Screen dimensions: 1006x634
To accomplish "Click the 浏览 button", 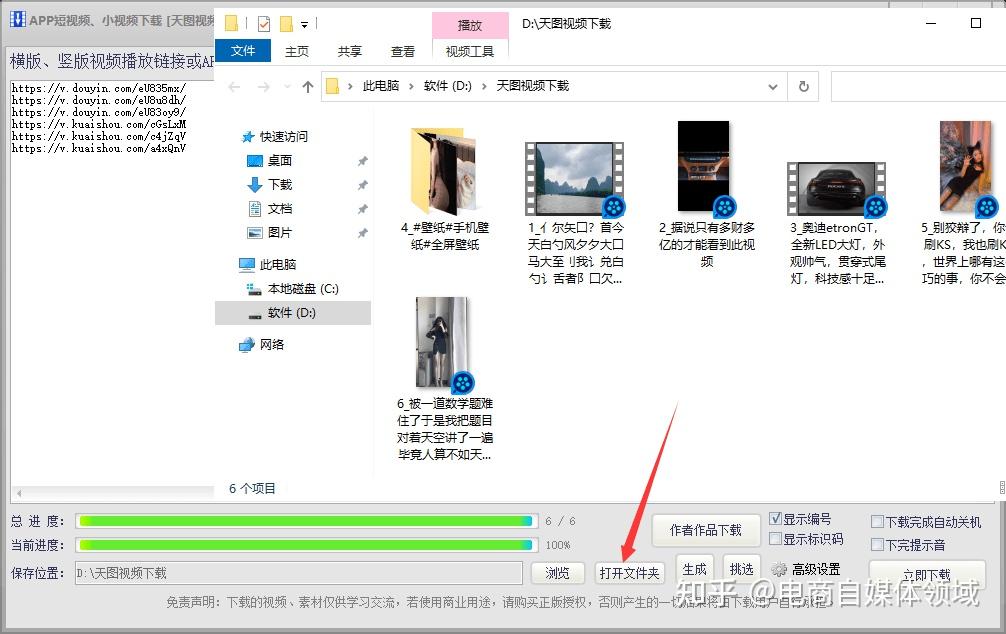I will coord(558,573).
